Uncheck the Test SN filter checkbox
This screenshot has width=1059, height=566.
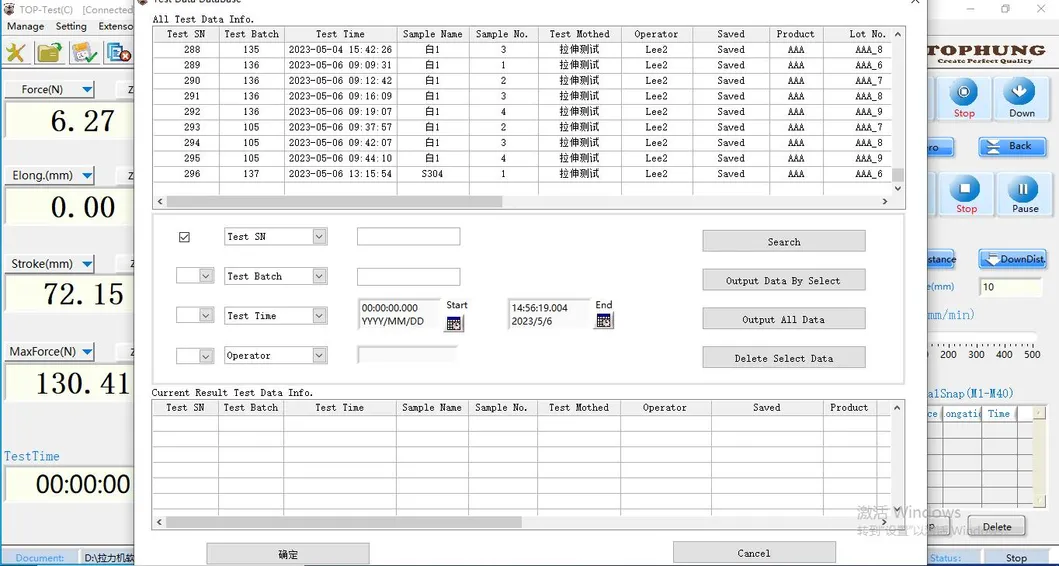[184, 237]
